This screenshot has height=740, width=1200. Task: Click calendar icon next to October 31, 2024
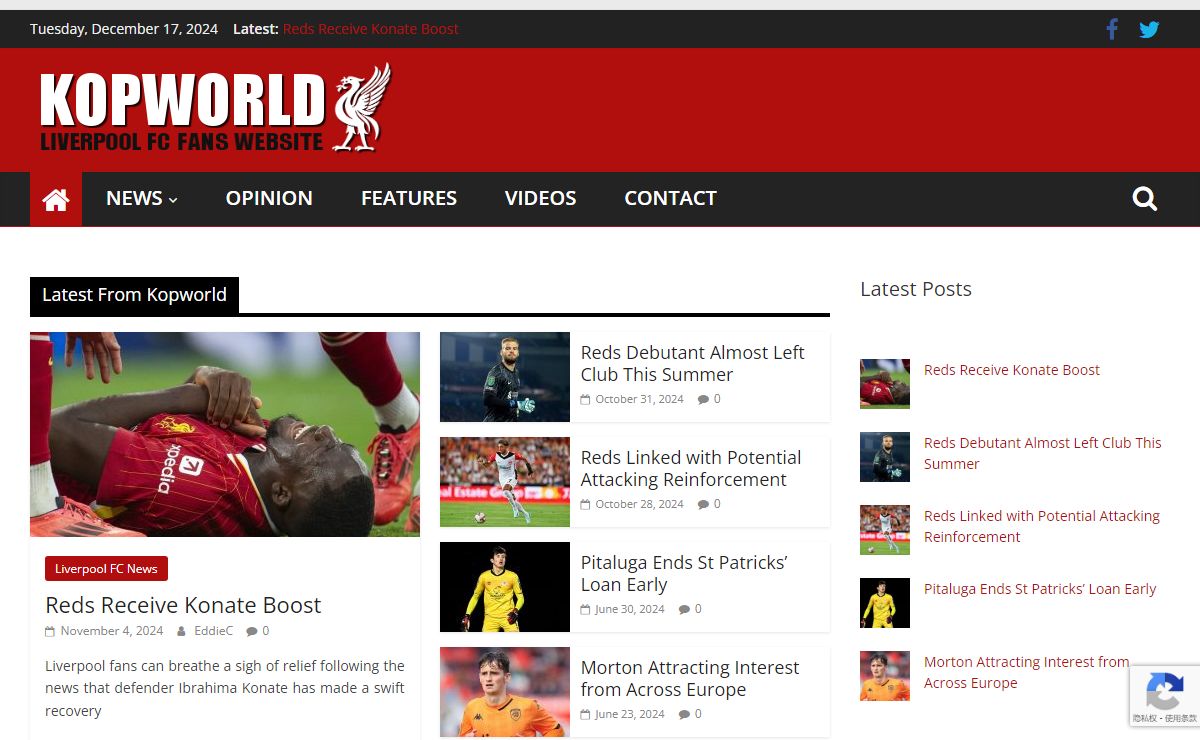coord(585,399)
